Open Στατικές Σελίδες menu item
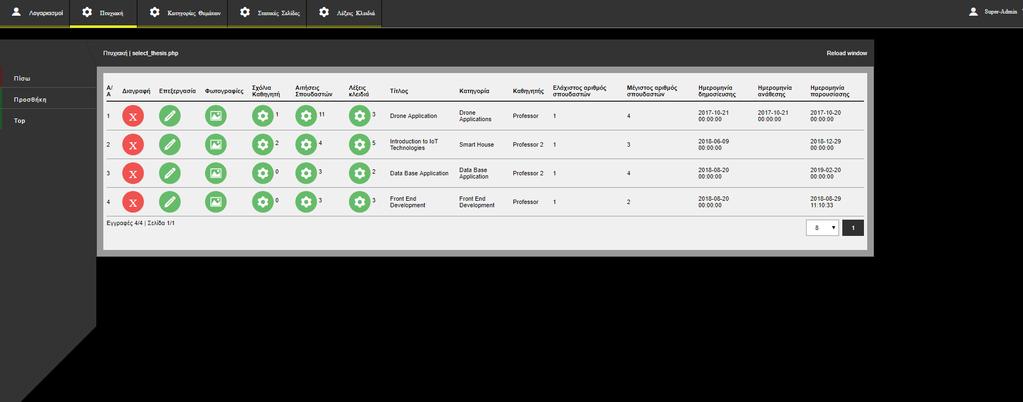The height and width of the screenshot is (402, 1023). (x=267, y=13)
